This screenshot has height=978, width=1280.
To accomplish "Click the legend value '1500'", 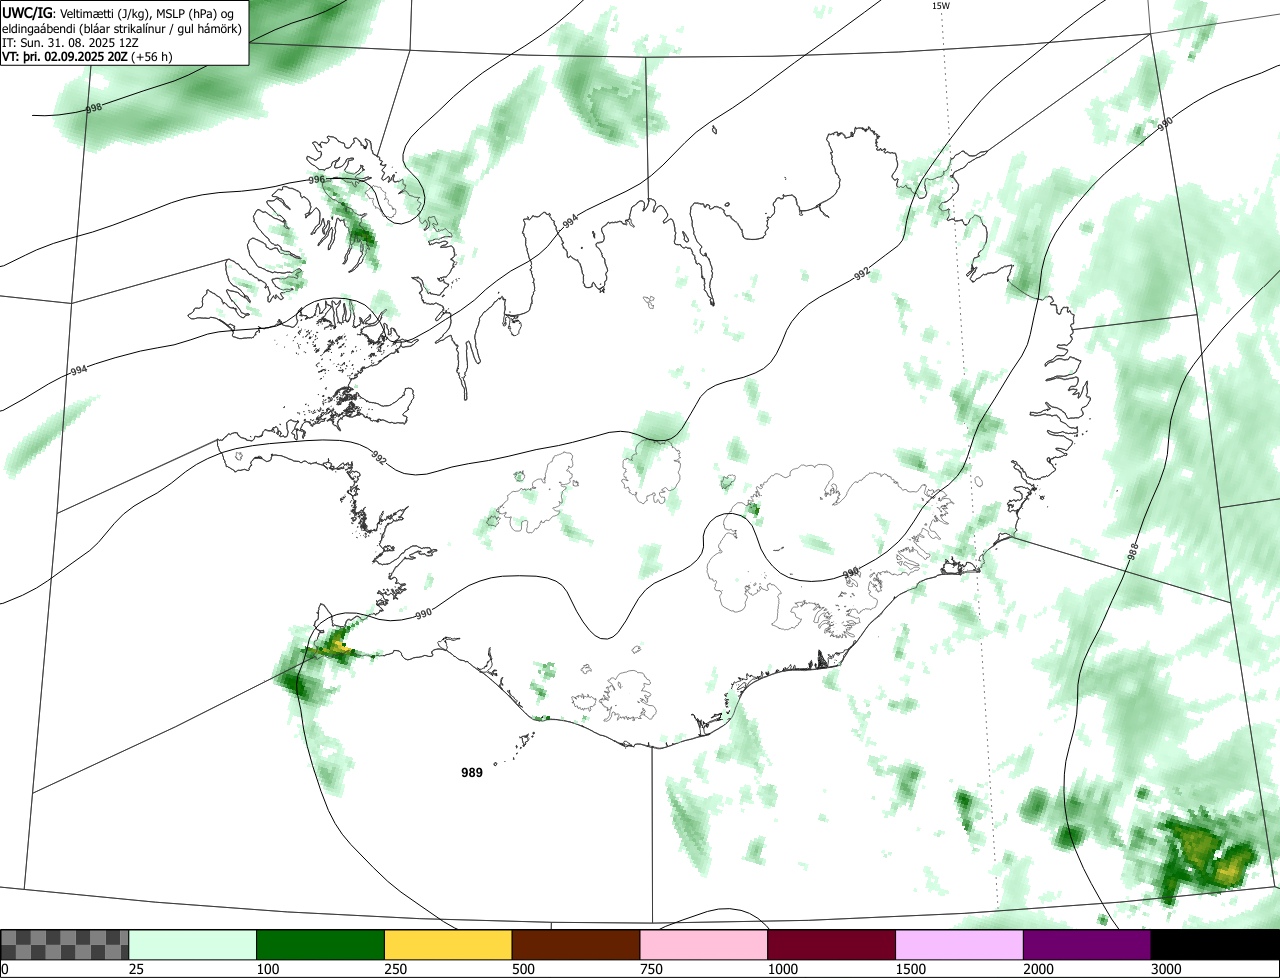I will pos(911,969).
